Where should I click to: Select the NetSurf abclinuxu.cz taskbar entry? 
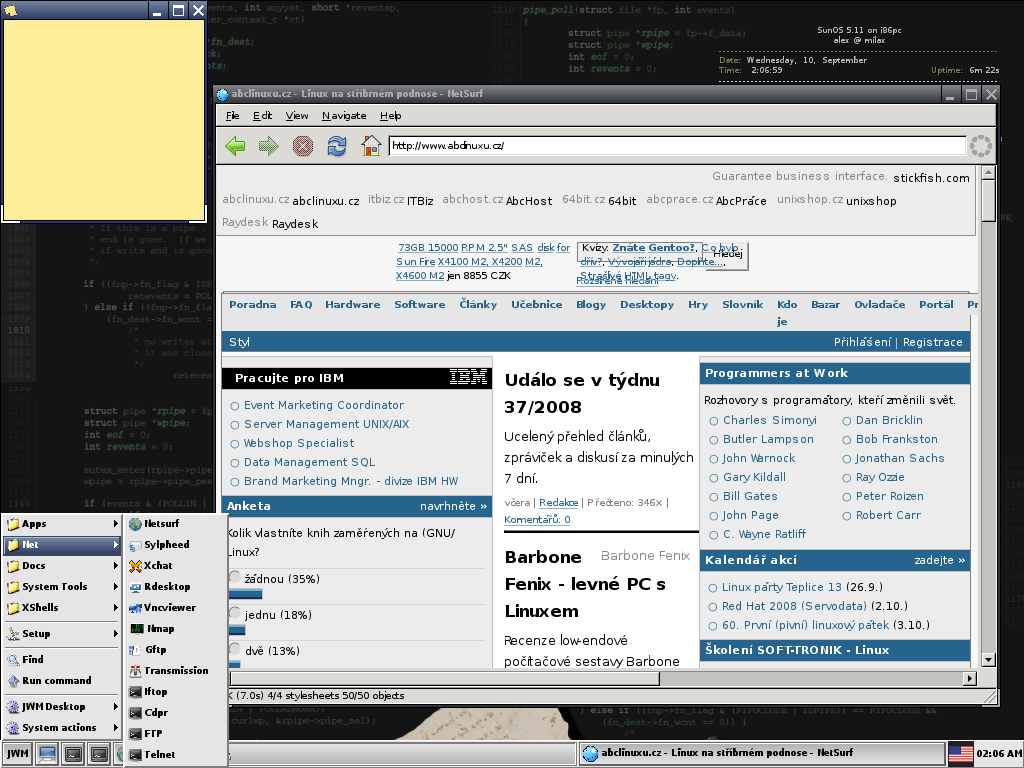click(x=761, y=753)
